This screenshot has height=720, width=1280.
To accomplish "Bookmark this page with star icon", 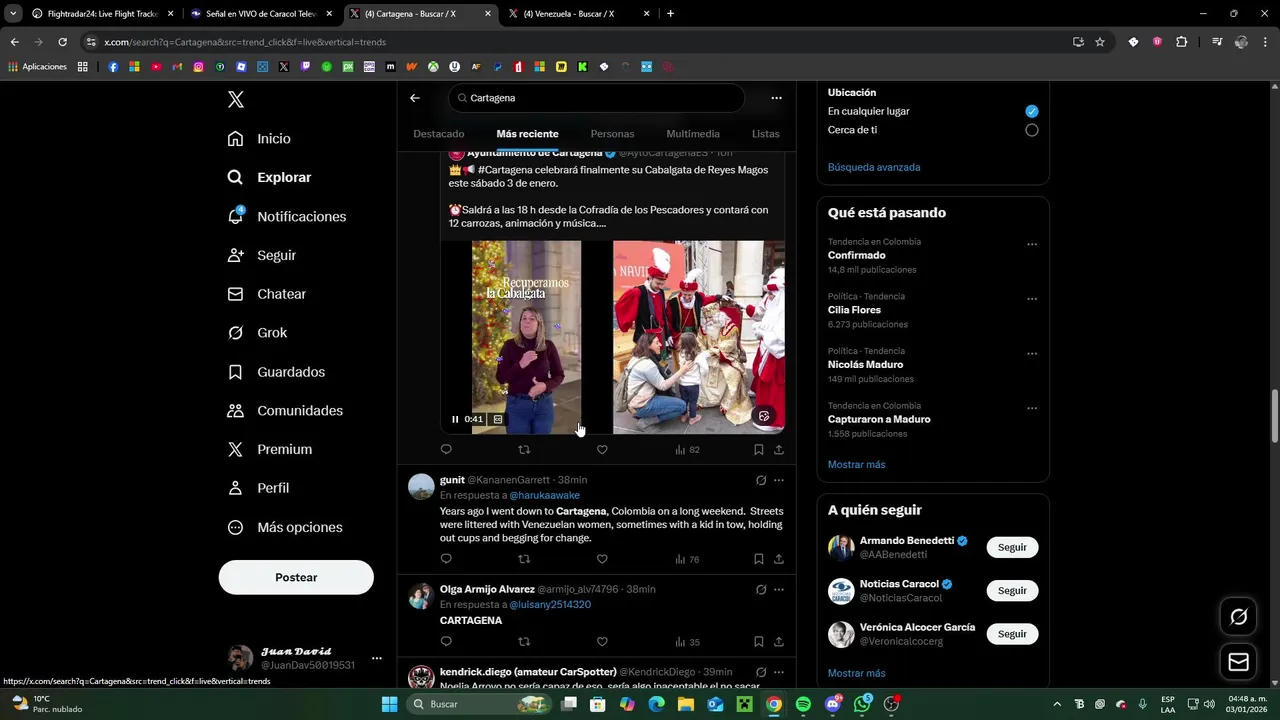I will [1100, 42].
